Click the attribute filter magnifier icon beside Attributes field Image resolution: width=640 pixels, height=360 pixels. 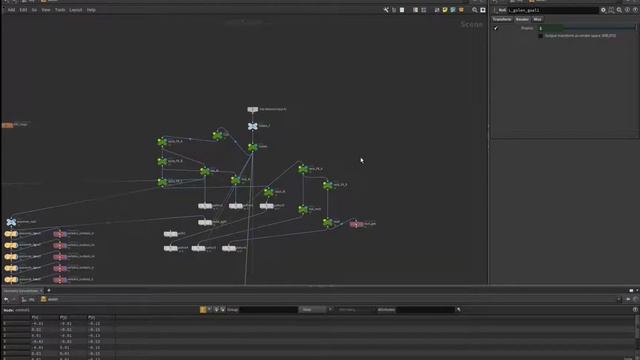[458, 310]
